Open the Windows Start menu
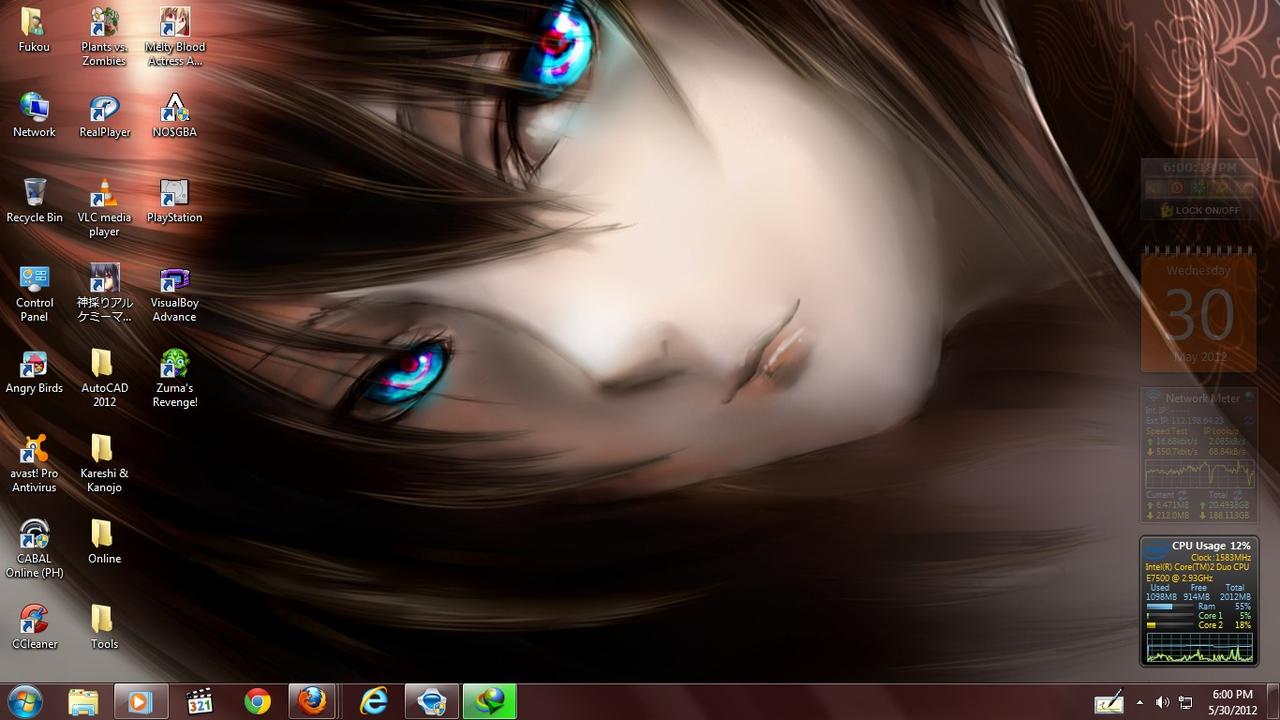The height and width of the screenshot is (720, 1280). click(24, 702)
